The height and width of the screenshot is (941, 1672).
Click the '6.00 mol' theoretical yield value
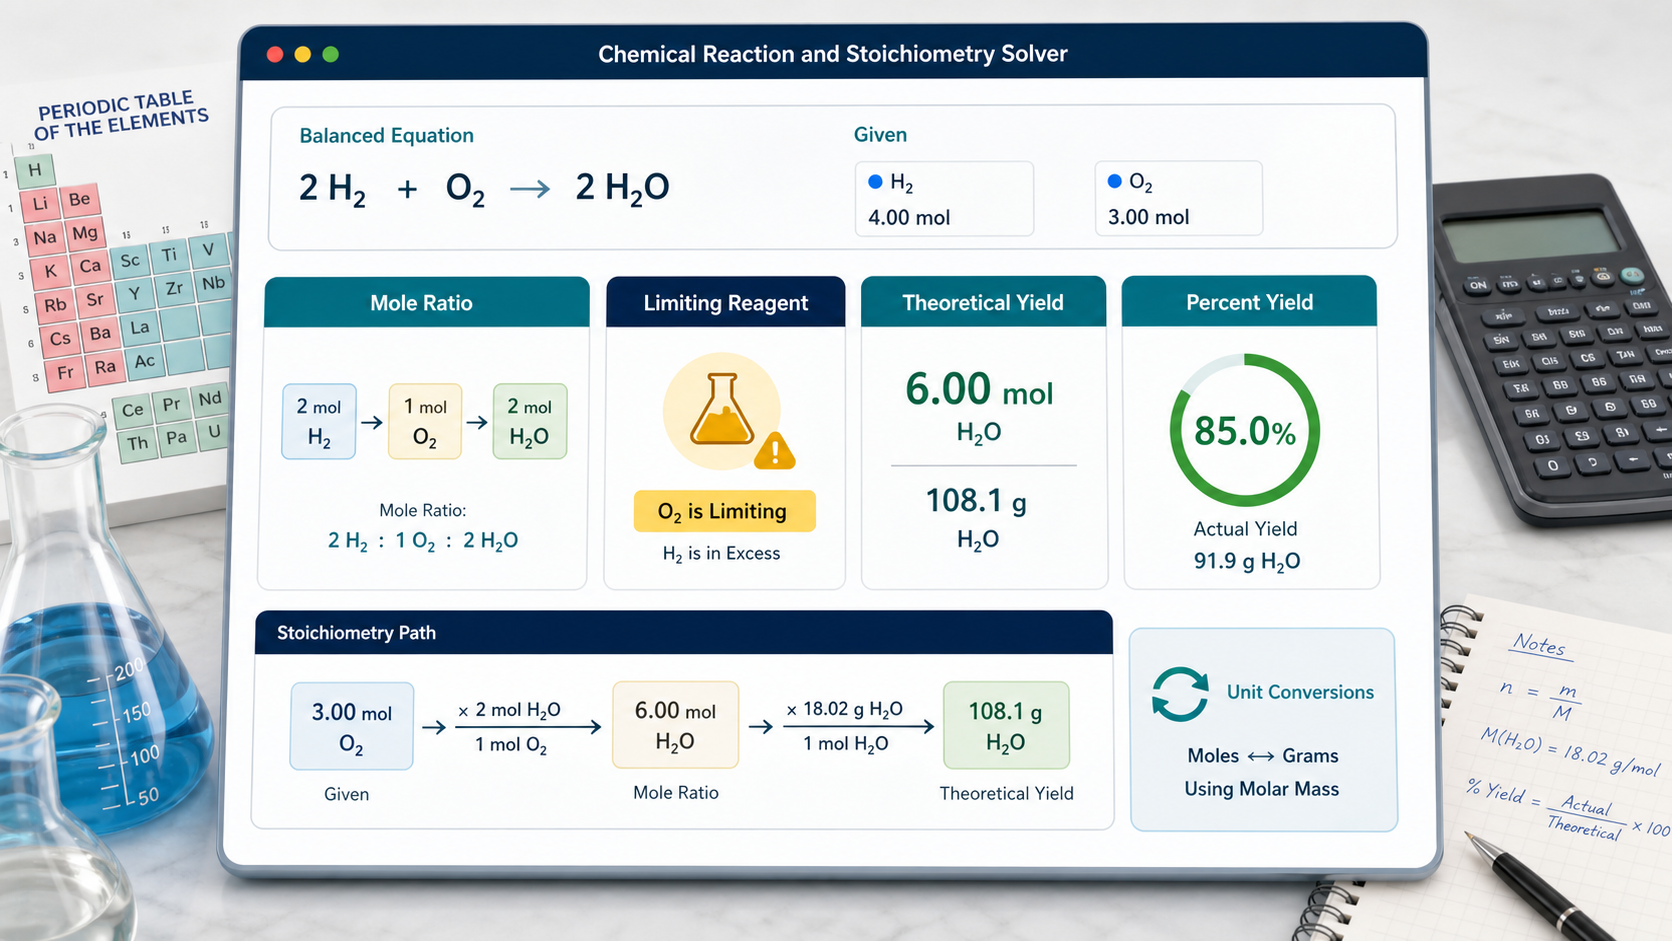[x=979, y=389]
